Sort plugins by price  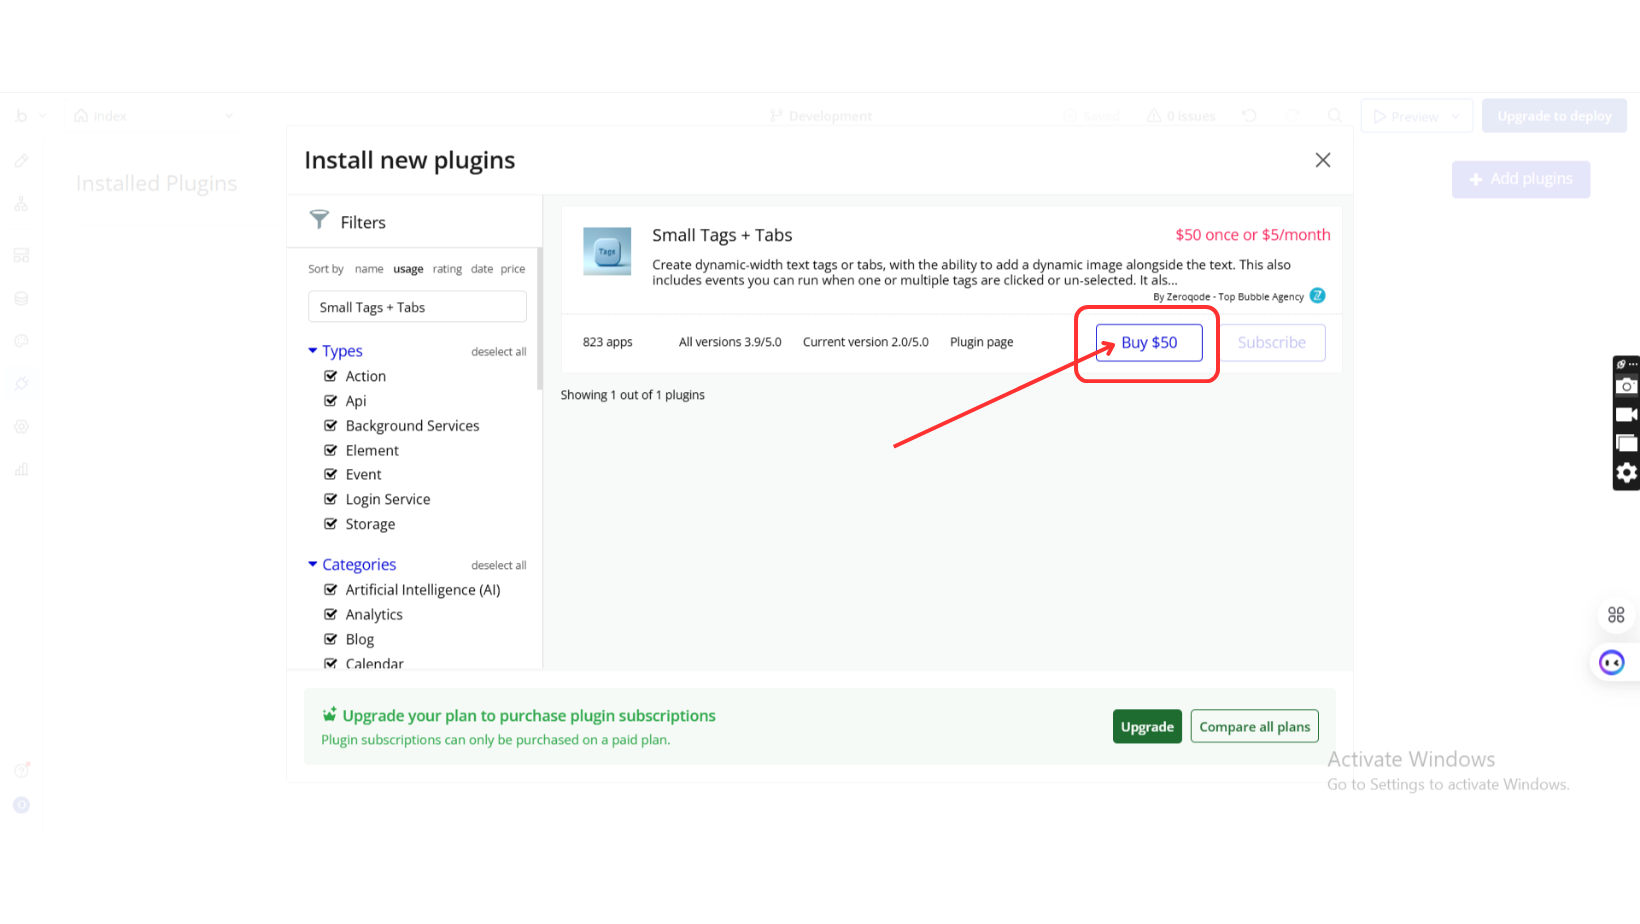[513, 269]
